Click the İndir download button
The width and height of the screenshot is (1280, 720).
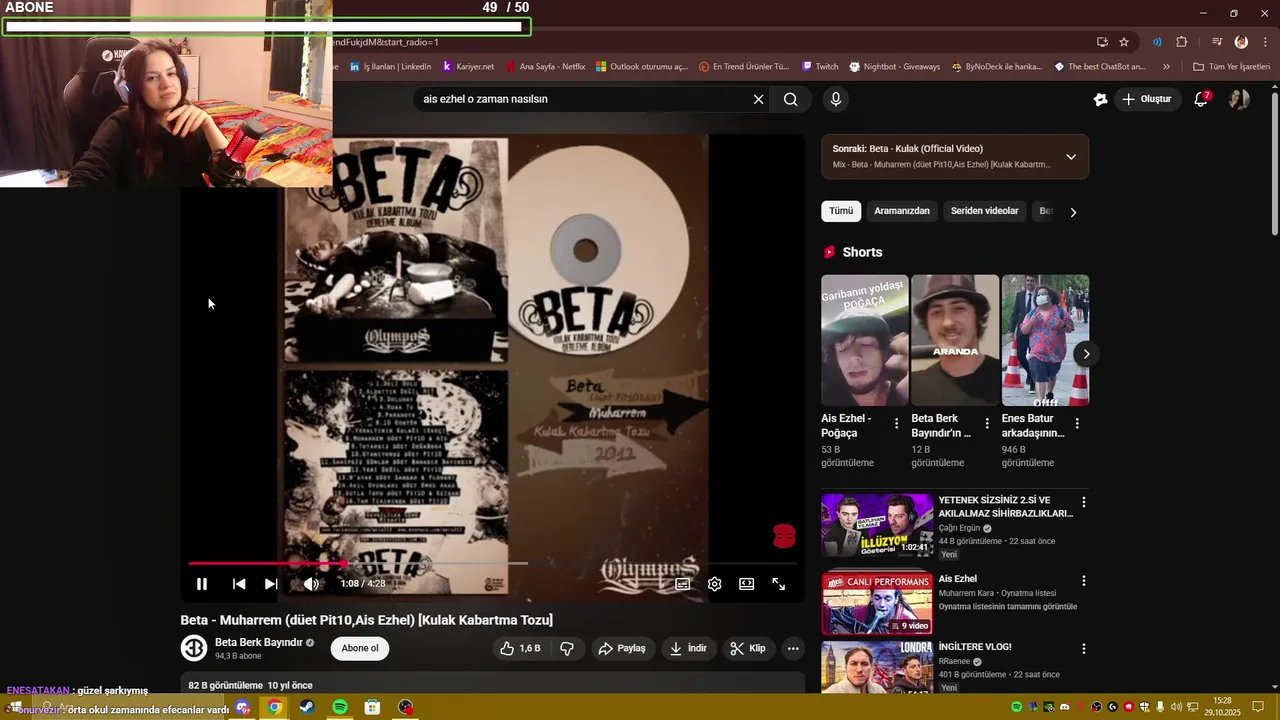pyautogui.click(x=688, y=648)
